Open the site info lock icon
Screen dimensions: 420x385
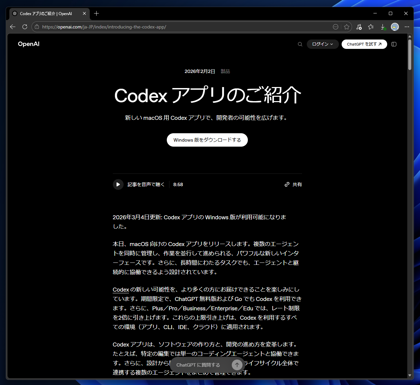(x=37, y=27)
